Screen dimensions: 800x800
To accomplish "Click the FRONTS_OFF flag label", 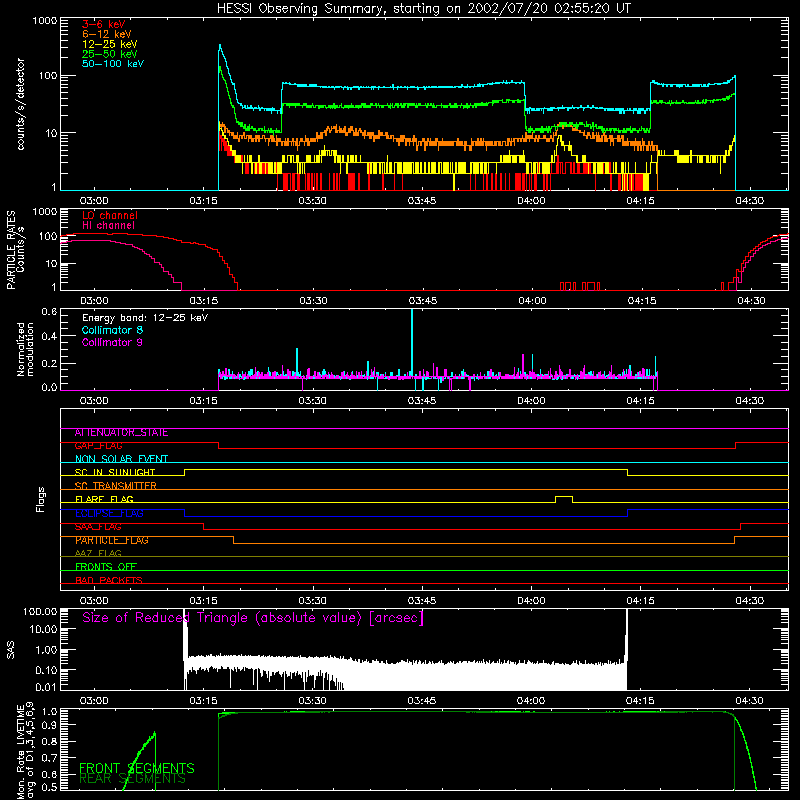I will click(106, 566).
